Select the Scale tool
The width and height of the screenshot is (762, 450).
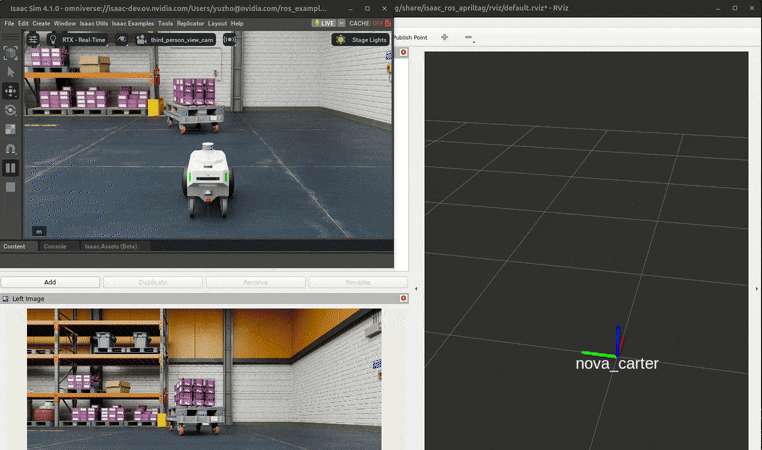tap(11, 129)
